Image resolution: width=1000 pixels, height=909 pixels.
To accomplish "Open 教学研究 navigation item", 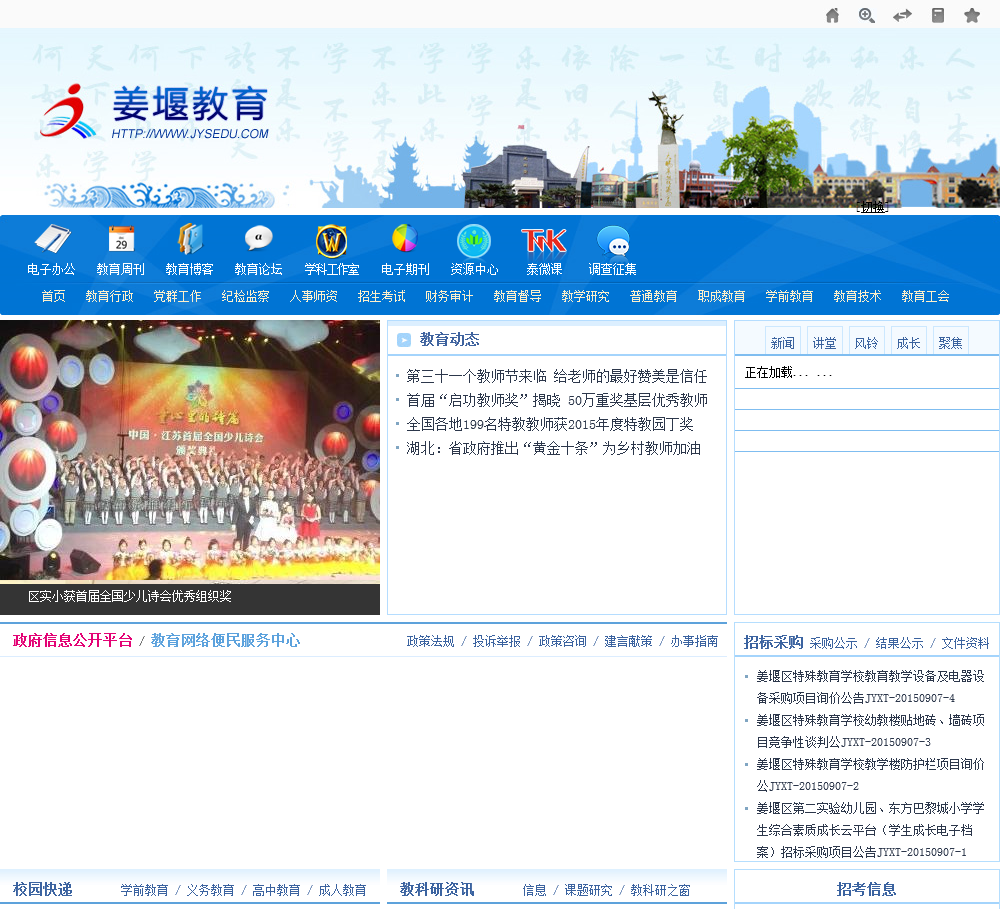I will click(585, 296).
